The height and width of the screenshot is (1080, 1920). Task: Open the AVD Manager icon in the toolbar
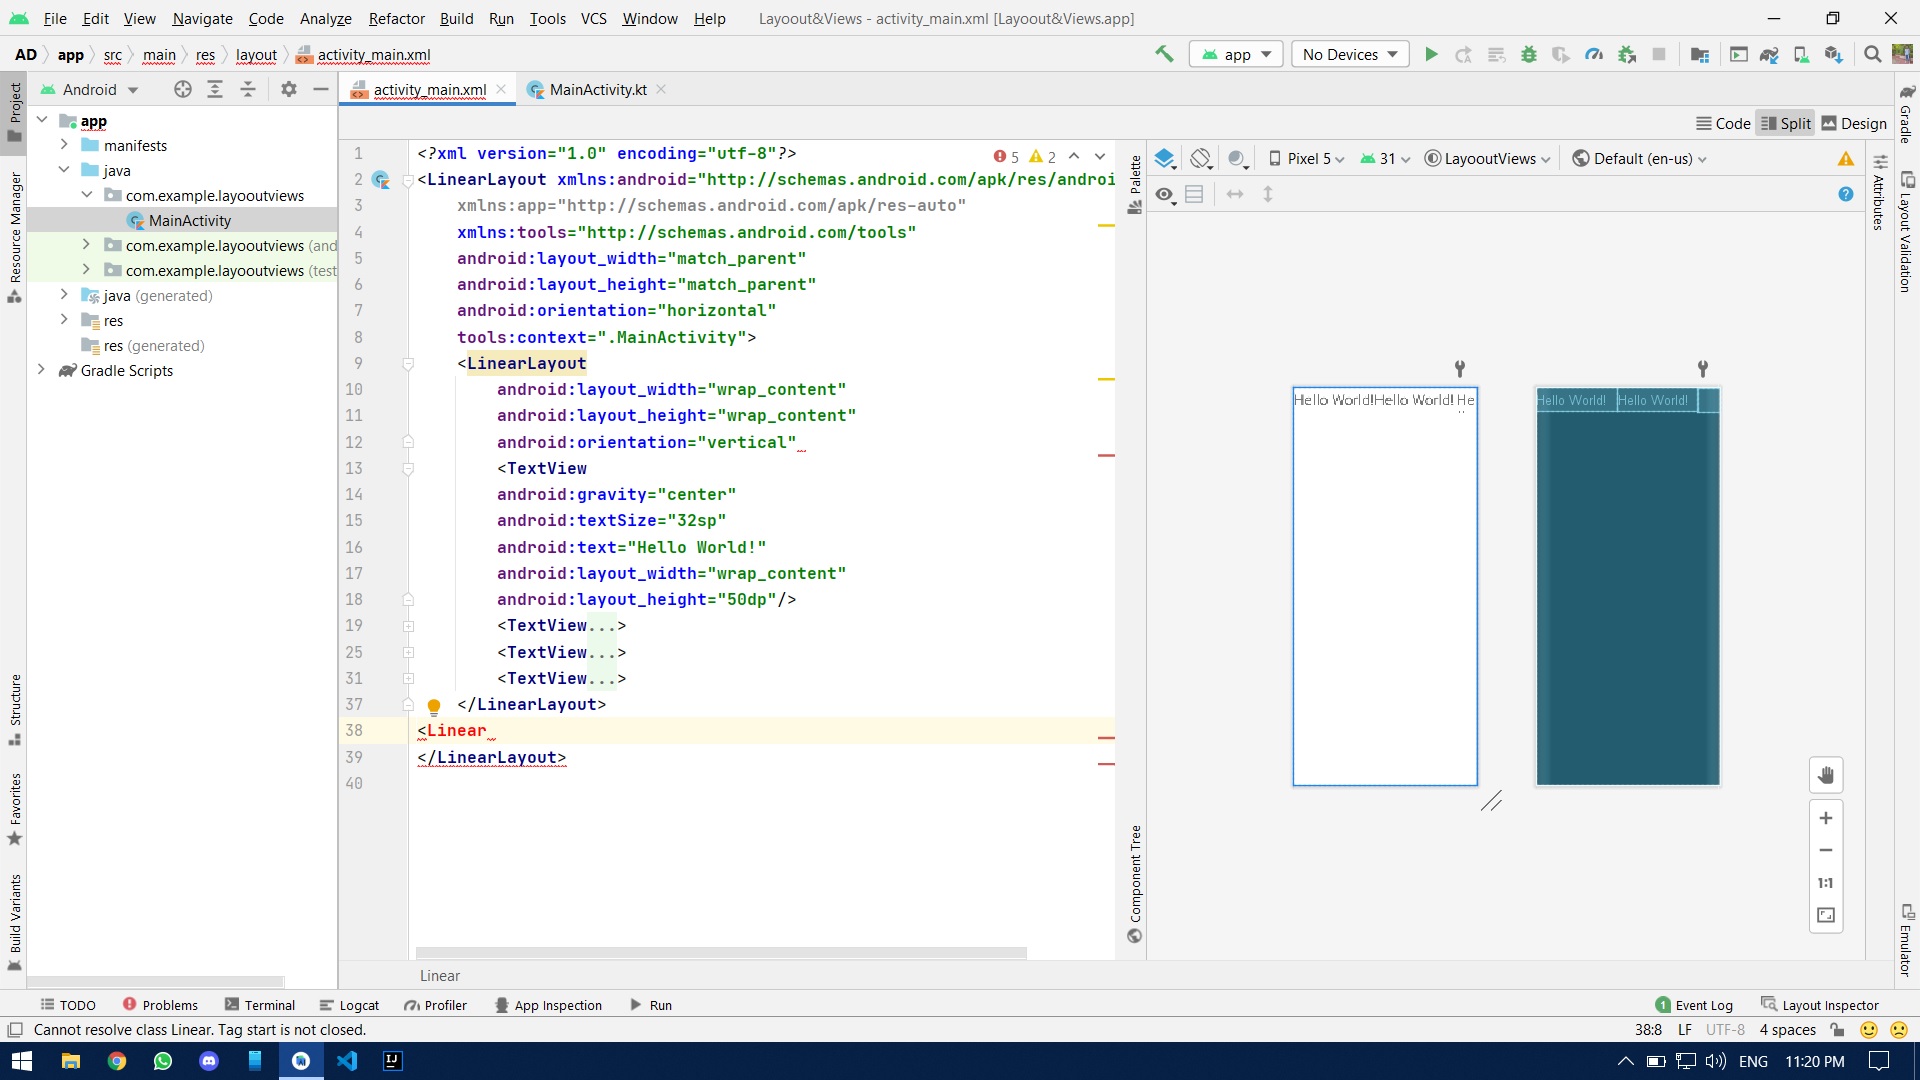pyautogui.click(x=1801, y=54)
